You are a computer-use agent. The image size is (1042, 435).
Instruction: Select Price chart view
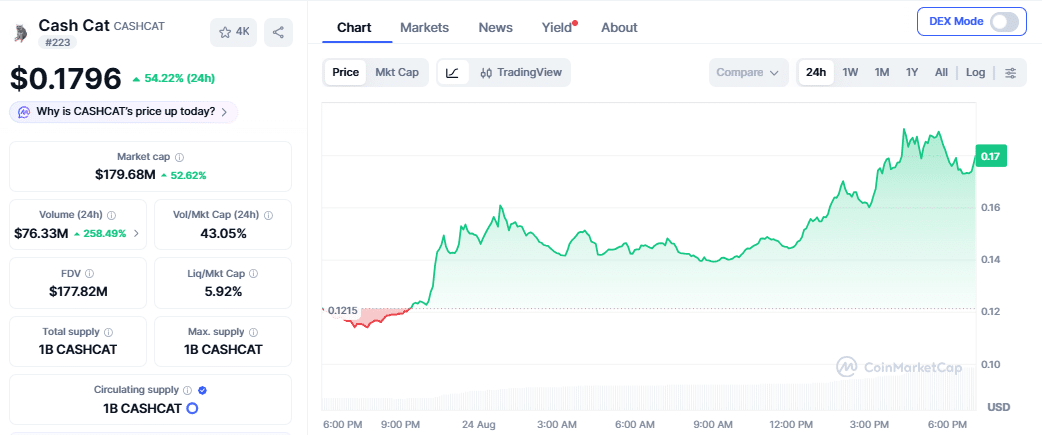pos(346,72)
